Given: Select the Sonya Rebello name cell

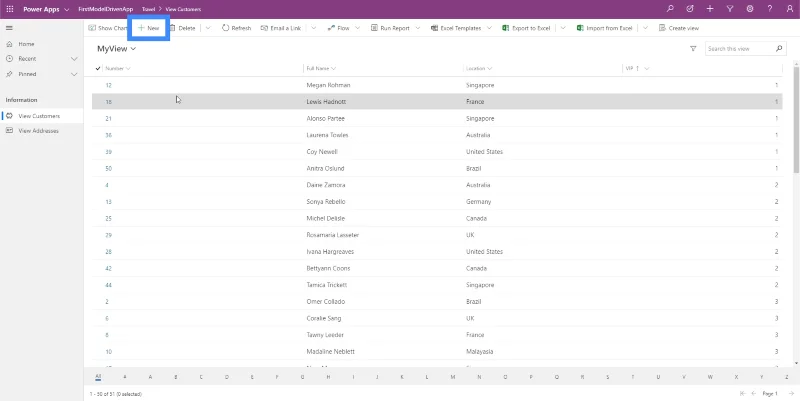Looking at the screenshot, I should pos(326,202).
